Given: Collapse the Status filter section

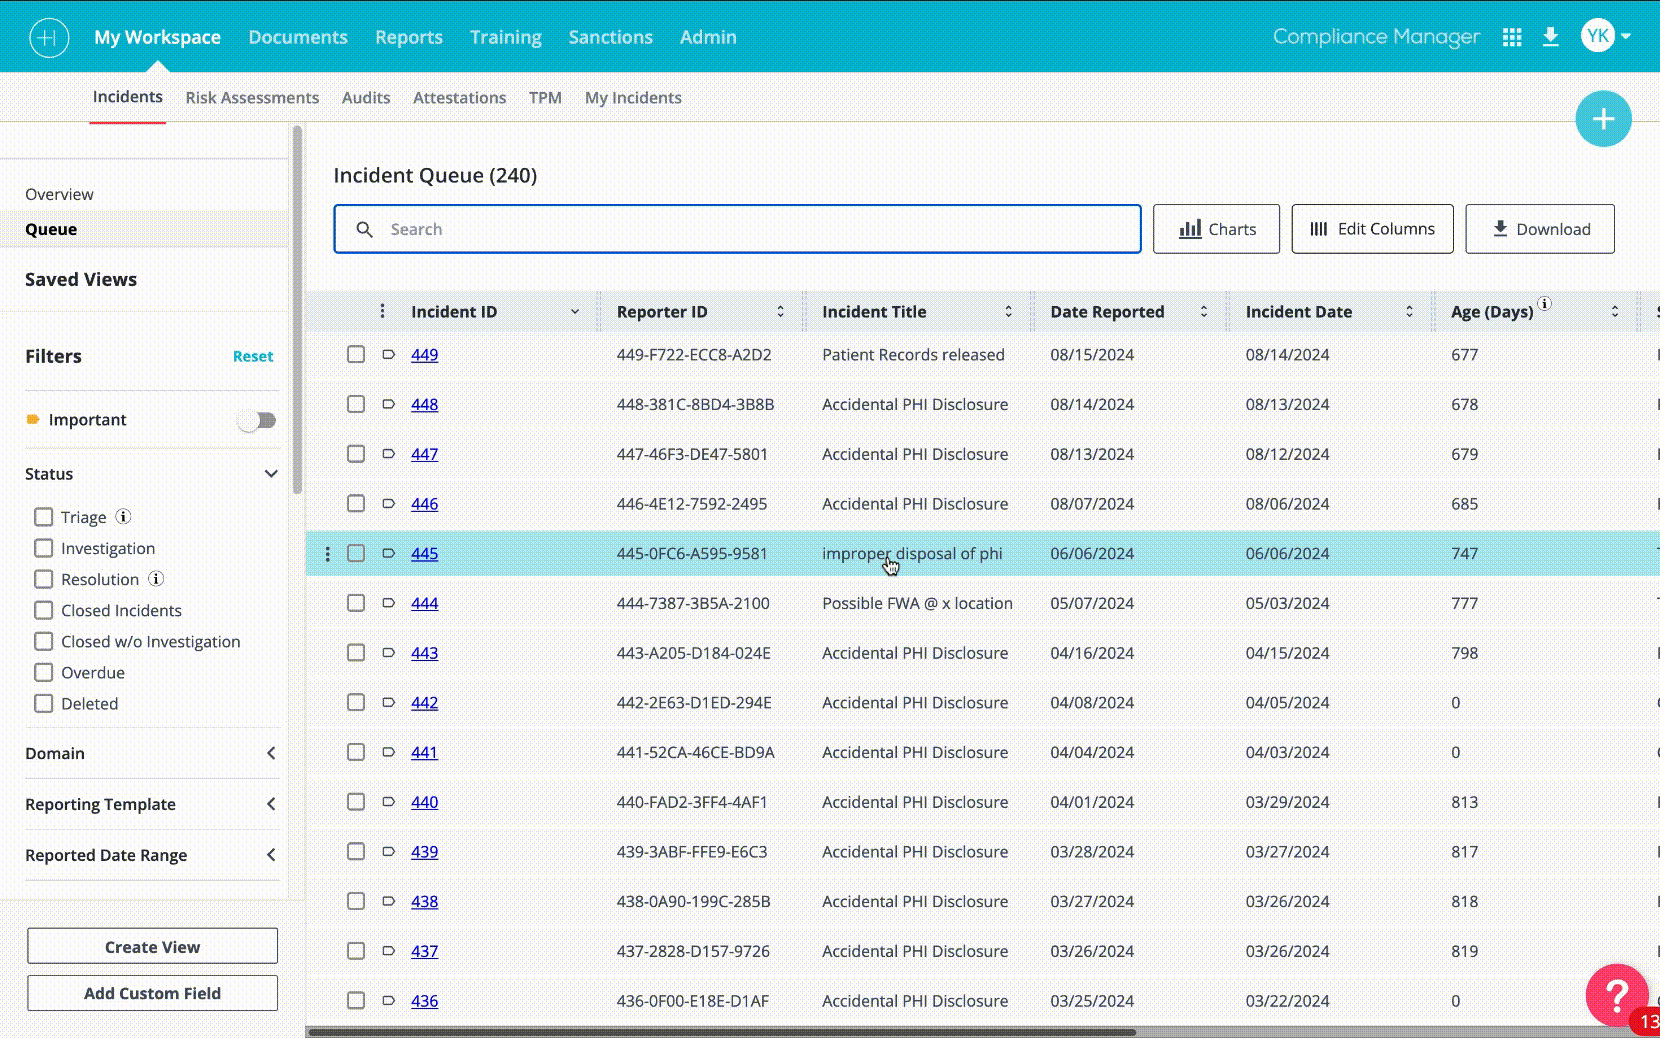Looking at the screenshot, I should tap(271, 474).
